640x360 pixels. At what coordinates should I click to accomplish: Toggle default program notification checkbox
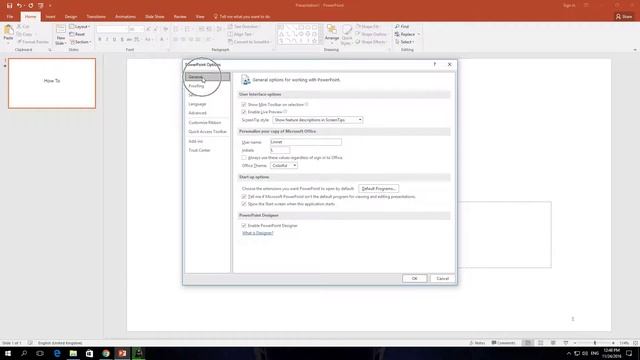[244, 196]
